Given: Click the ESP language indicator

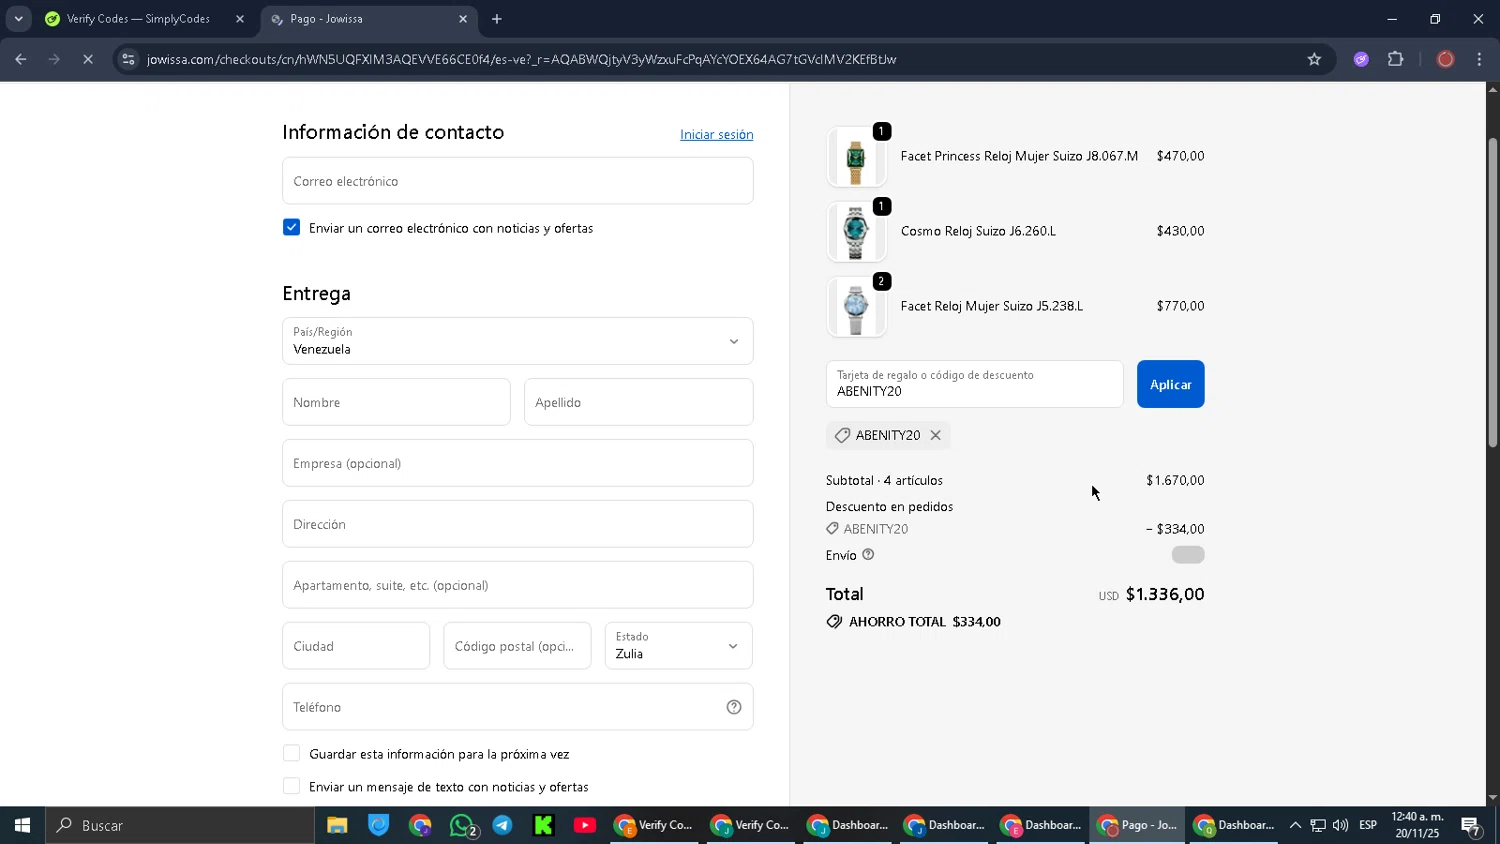Looking at the screenshot, I should click(1368, 825).
